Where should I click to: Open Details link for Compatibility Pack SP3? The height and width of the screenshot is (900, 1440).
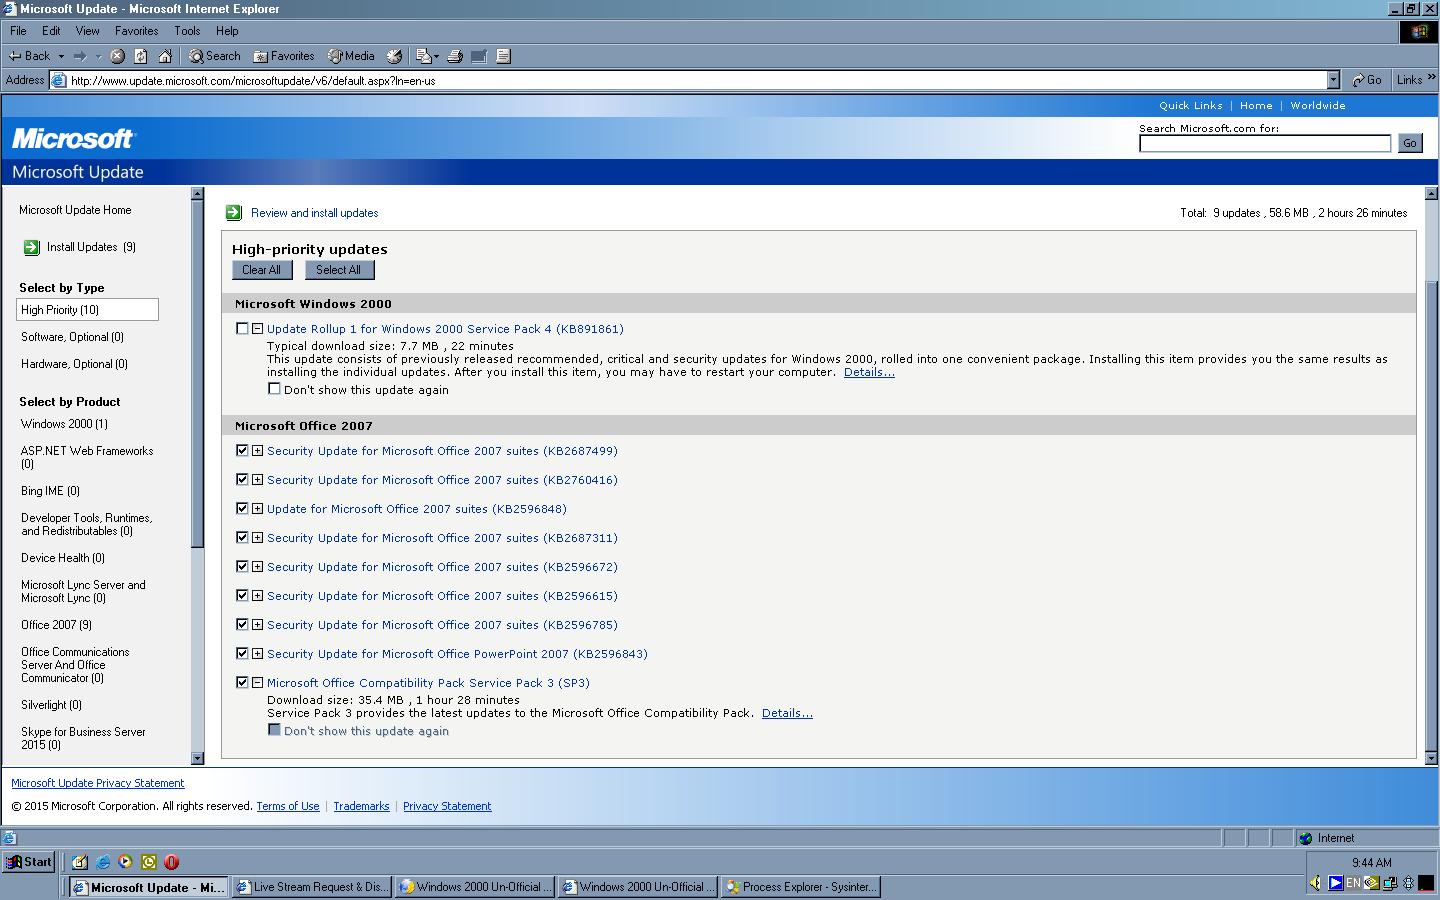[787, 713]
